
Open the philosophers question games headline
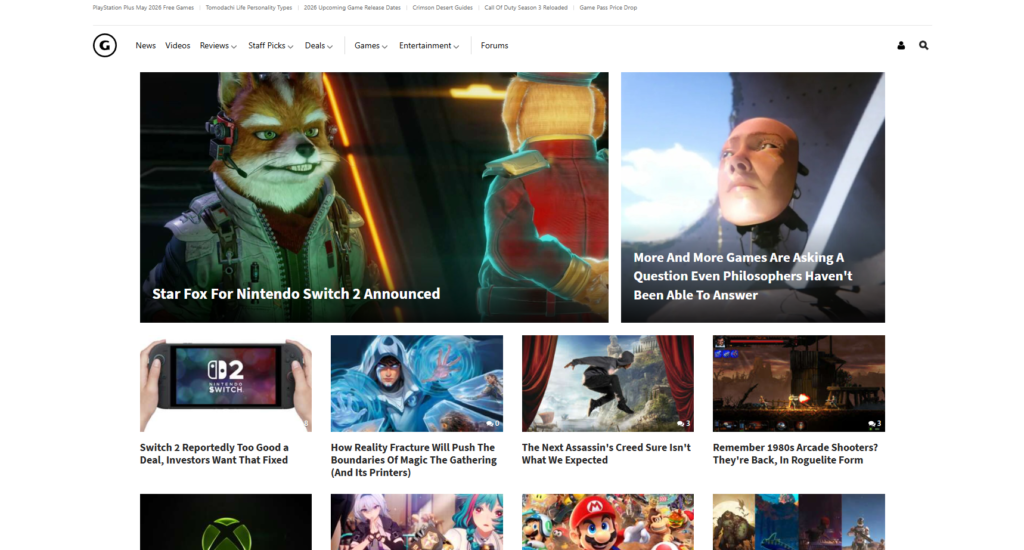point(743,276)
